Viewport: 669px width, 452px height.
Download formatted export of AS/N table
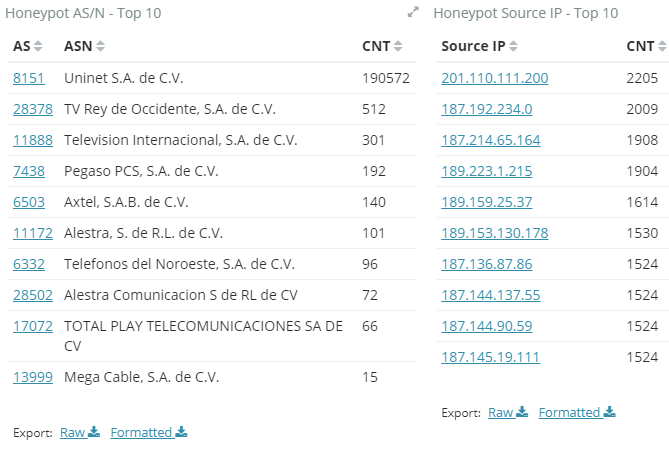(149, 432)
